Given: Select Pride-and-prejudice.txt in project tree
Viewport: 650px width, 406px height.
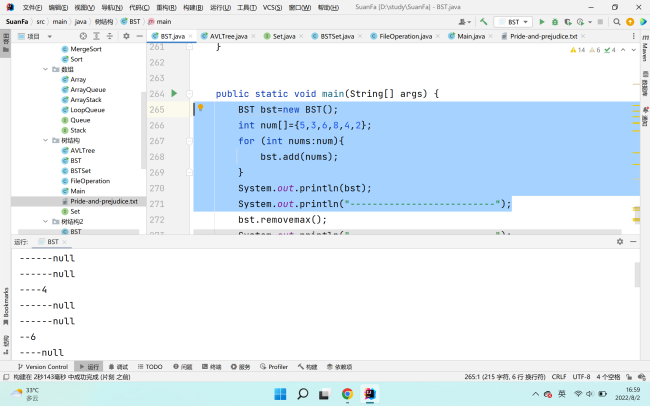Looking at the screenshot, I should pyautogui.click(x=103, y=201).
